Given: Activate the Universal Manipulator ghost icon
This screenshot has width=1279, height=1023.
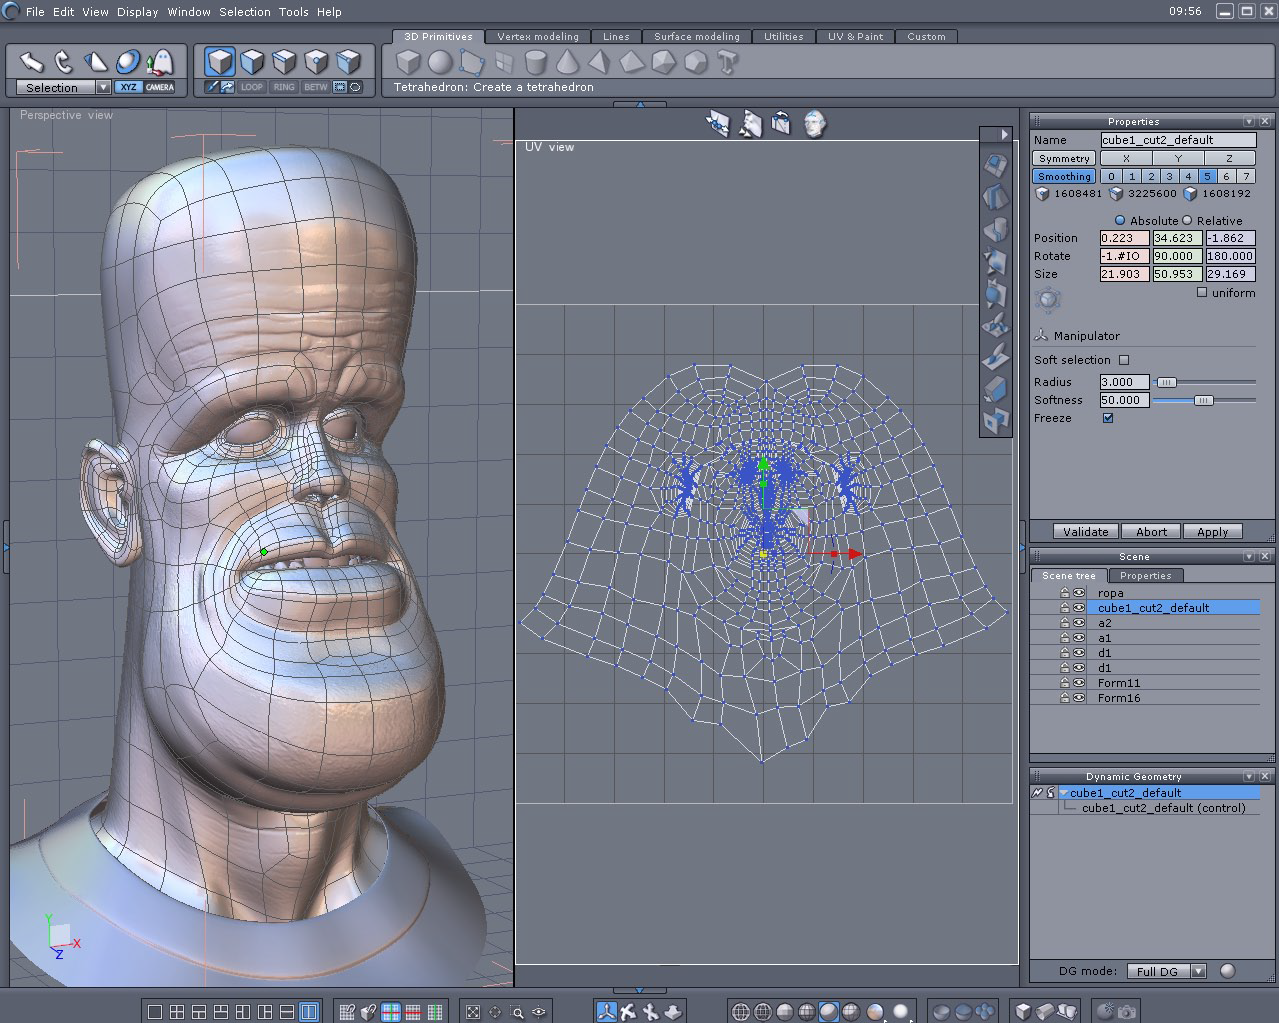Looking at the screenshot, I should (160, 62).
